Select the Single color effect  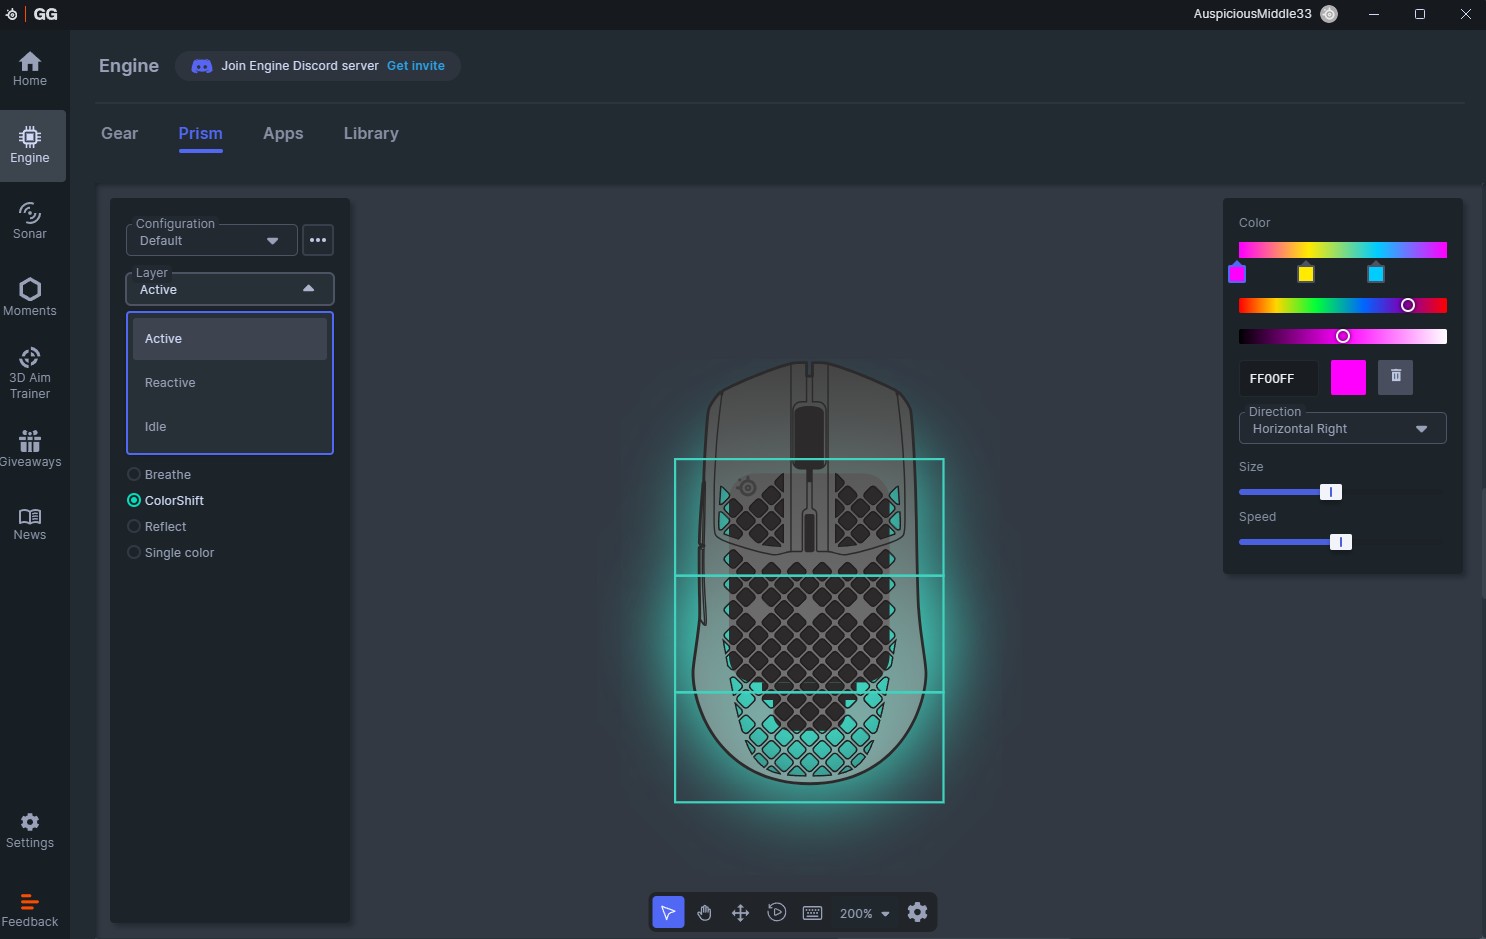[134, 553]
